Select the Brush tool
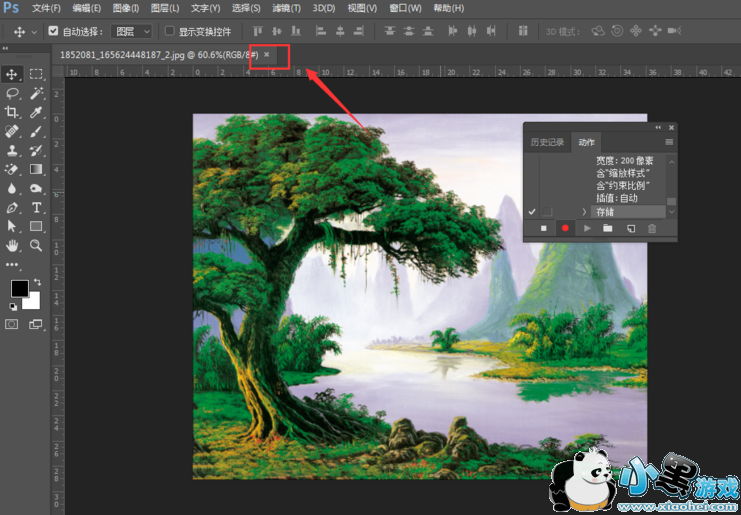This screenshot has height=515, width=741. pos(36,131)
